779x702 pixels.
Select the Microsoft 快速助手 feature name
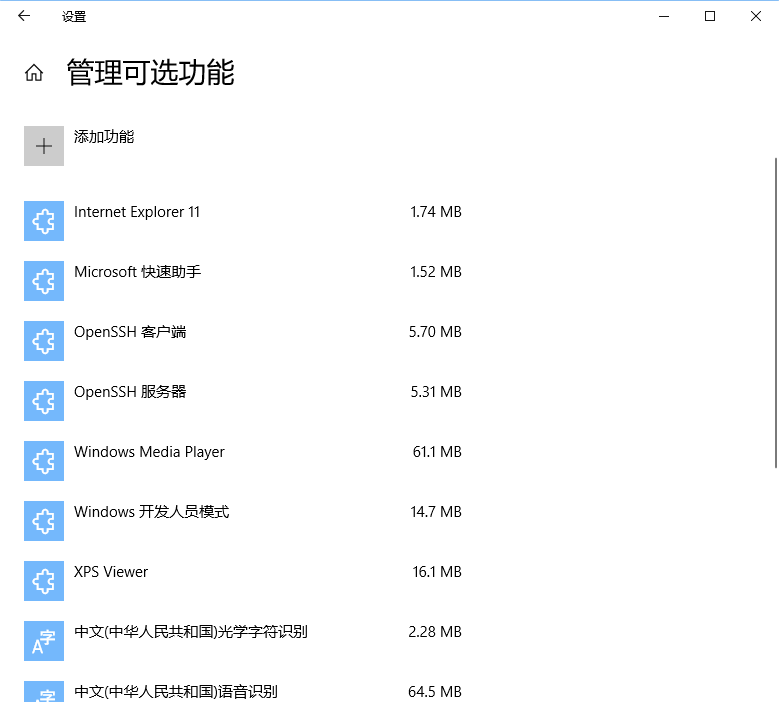138,272
